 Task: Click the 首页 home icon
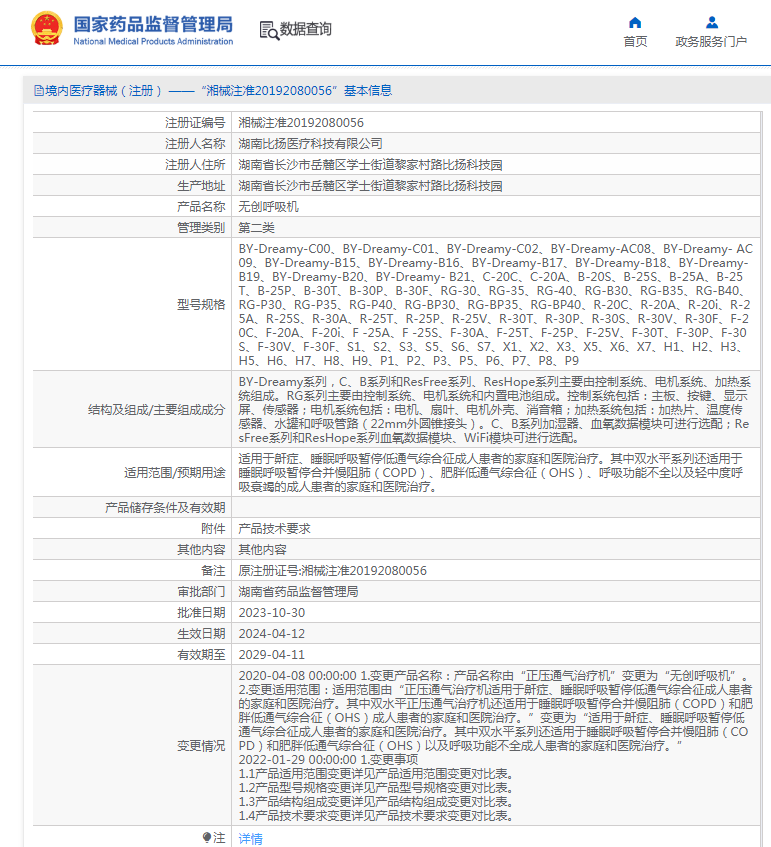tap(635, 22)
